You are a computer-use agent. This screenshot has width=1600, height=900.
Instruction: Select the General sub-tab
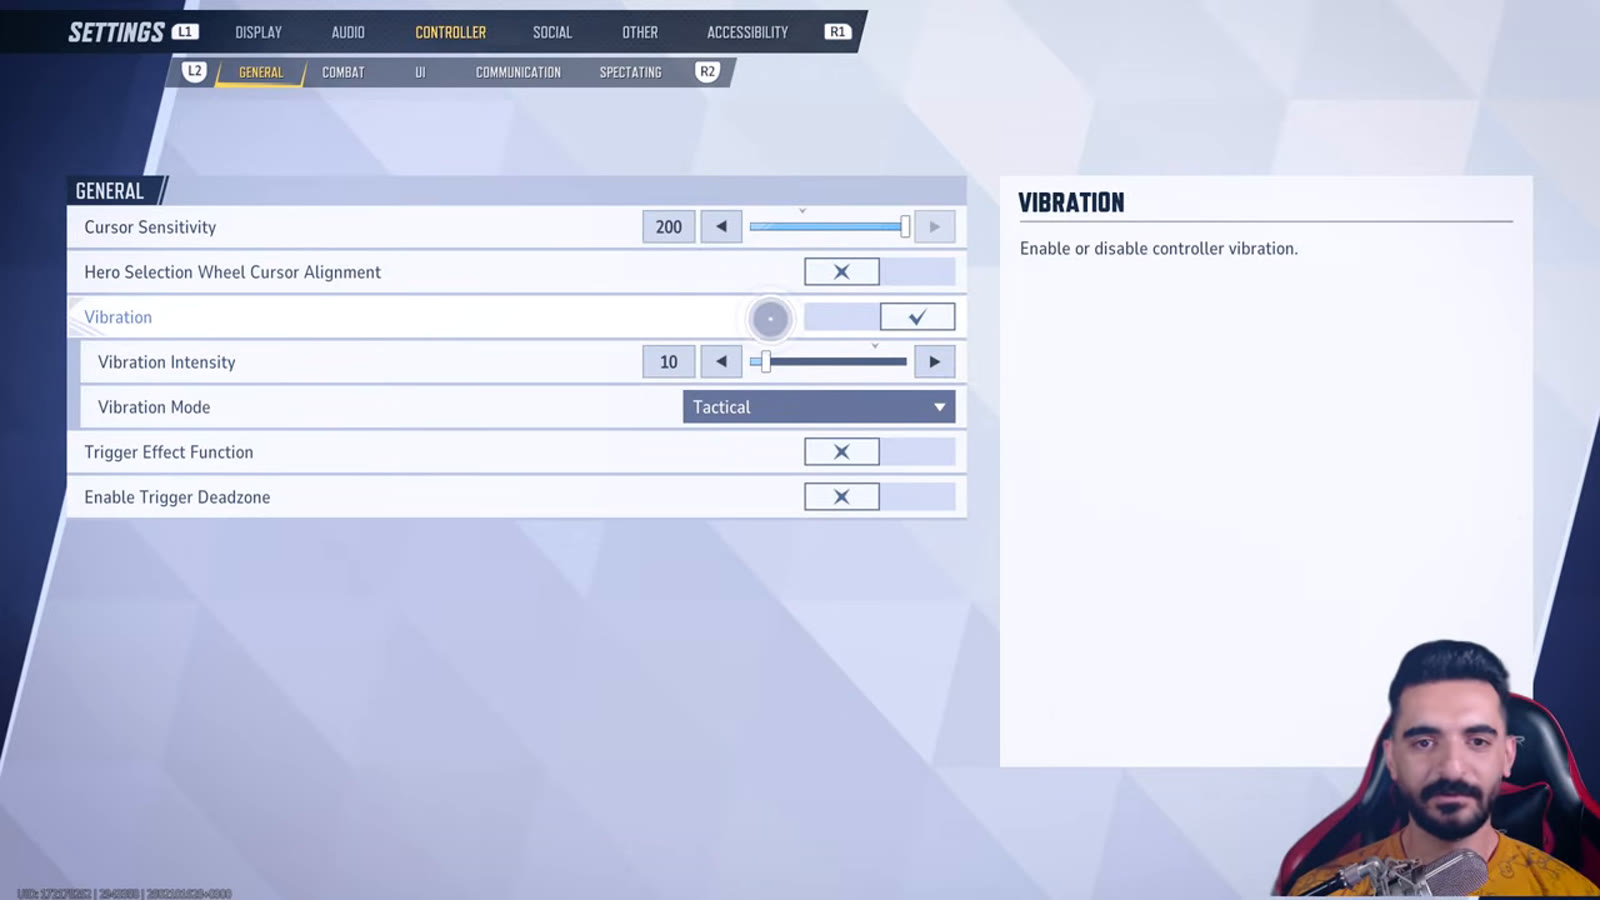click(x=261, y=72)
